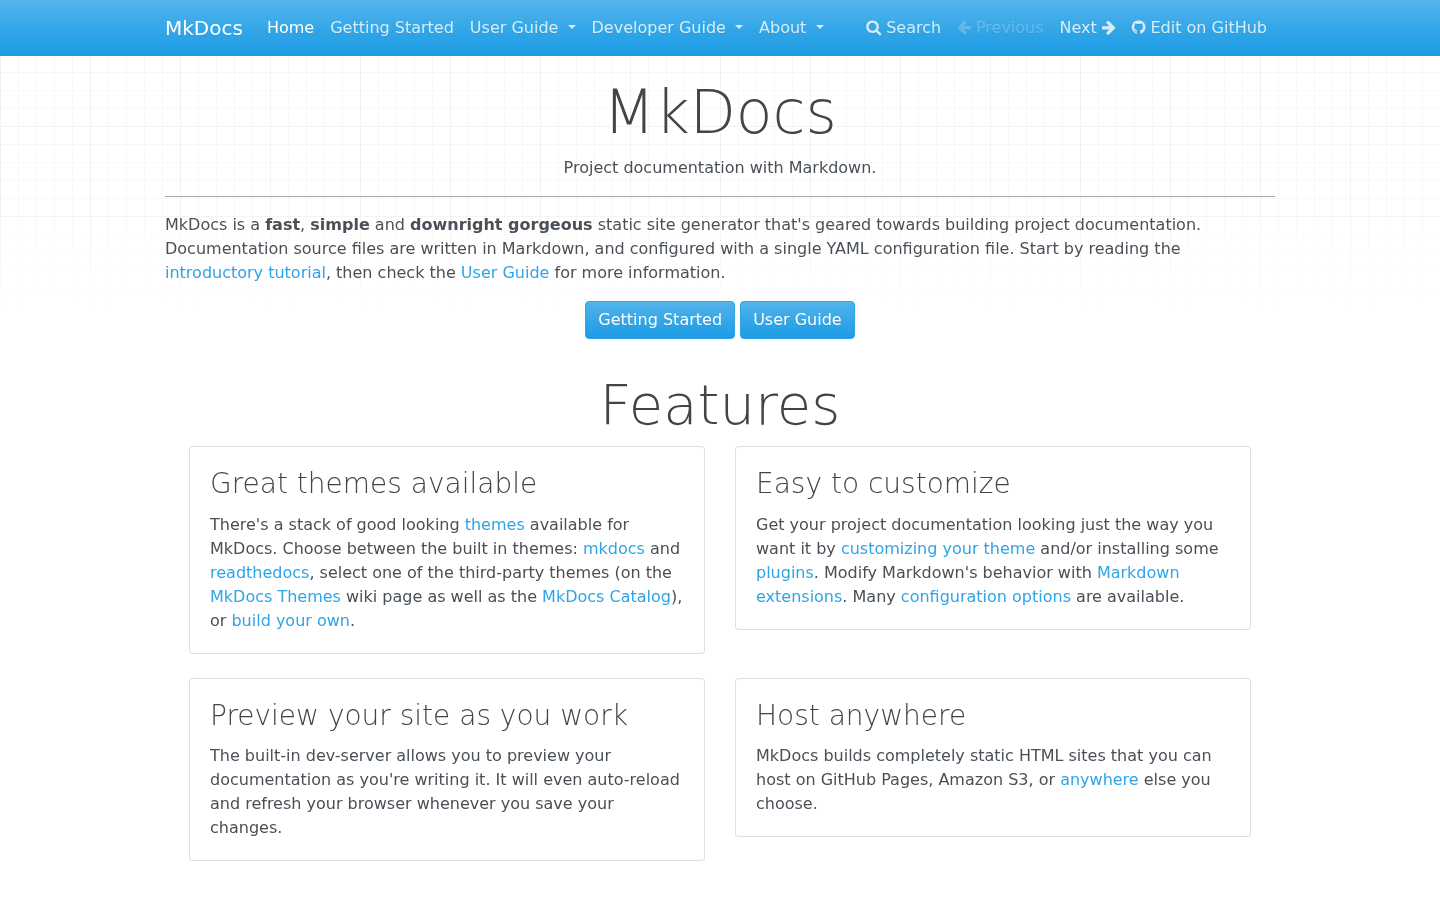1440x900 pixels.
Task: Click the GitHub logo icon
Action: tap(1138, 28)
